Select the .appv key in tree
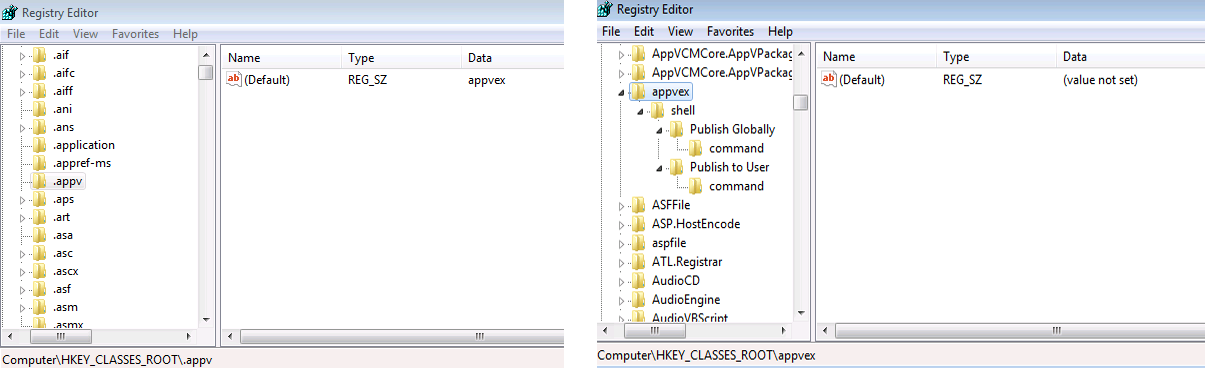 [x=68, y=181]
